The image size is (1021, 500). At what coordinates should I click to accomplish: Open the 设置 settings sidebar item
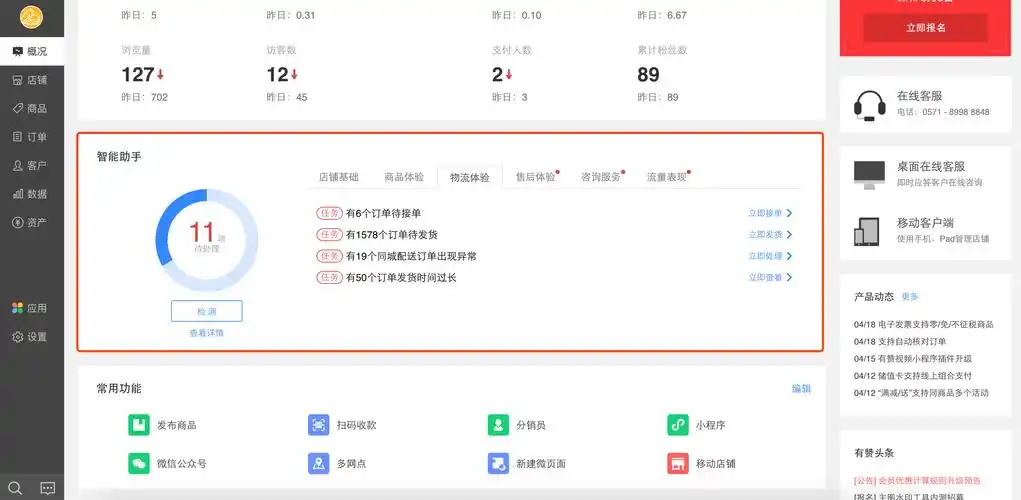(32, 337)
